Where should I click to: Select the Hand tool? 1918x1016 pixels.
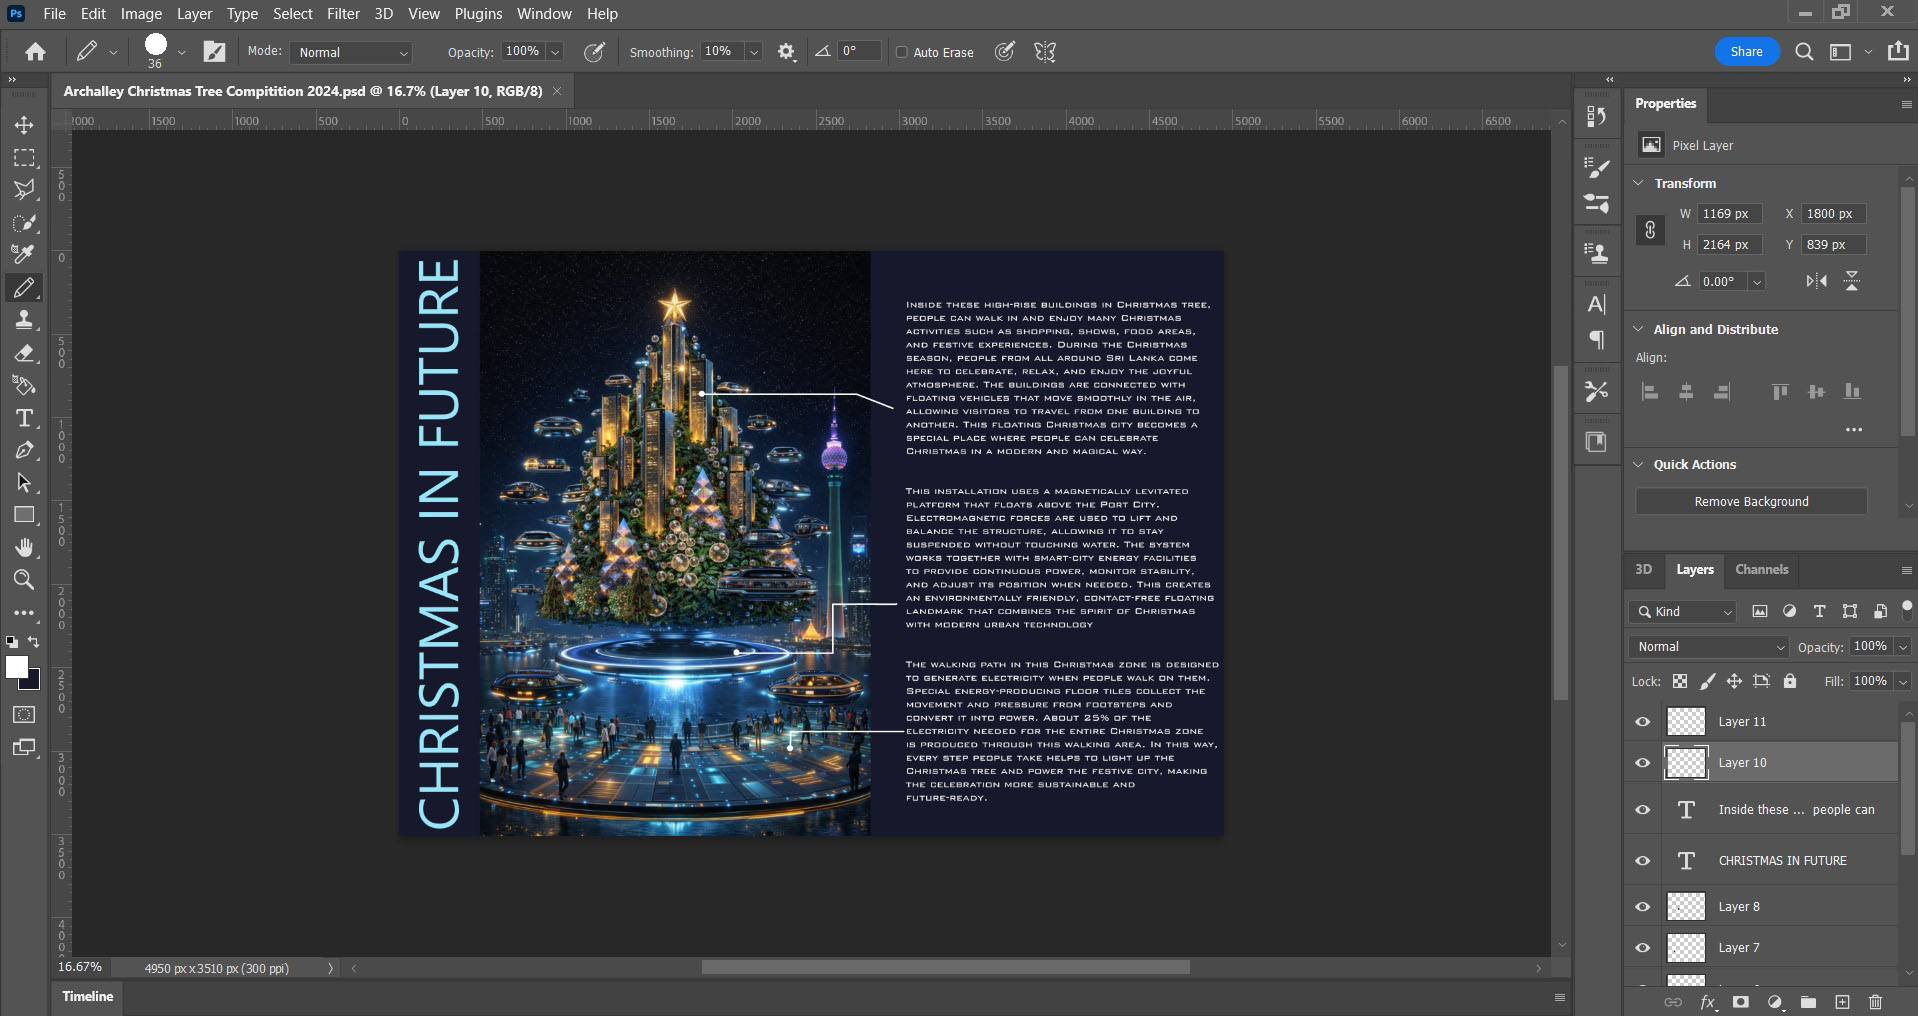pos(24,547)
